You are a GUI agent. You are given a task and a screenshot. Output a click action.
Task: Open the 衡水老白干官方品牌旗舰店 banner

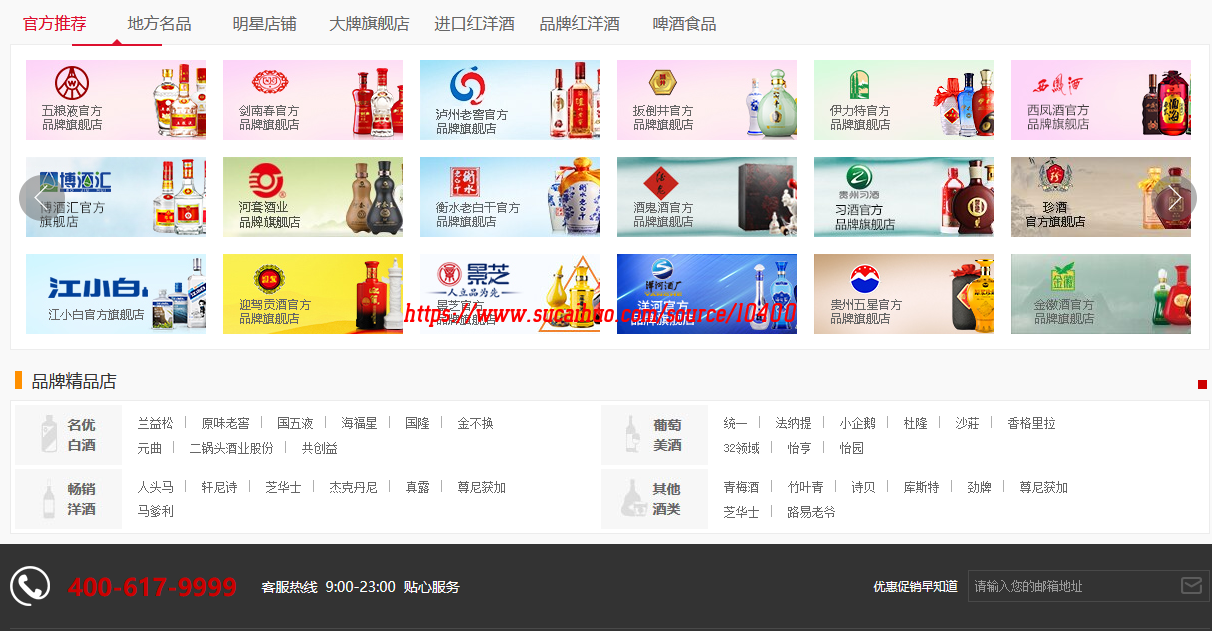click(510, 197)
